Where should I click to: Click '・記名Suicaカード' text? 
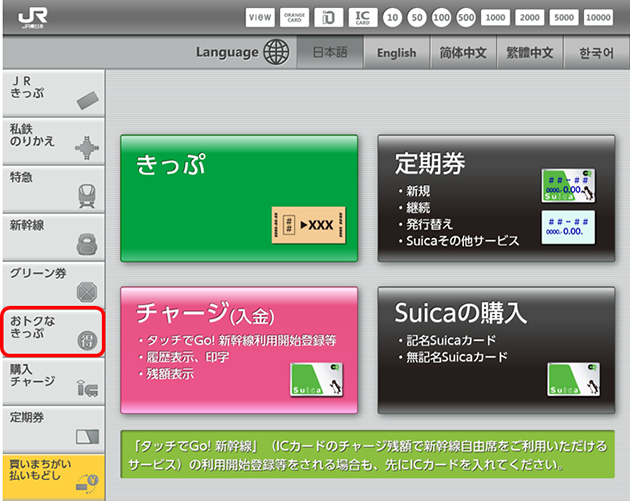[446, 340]
